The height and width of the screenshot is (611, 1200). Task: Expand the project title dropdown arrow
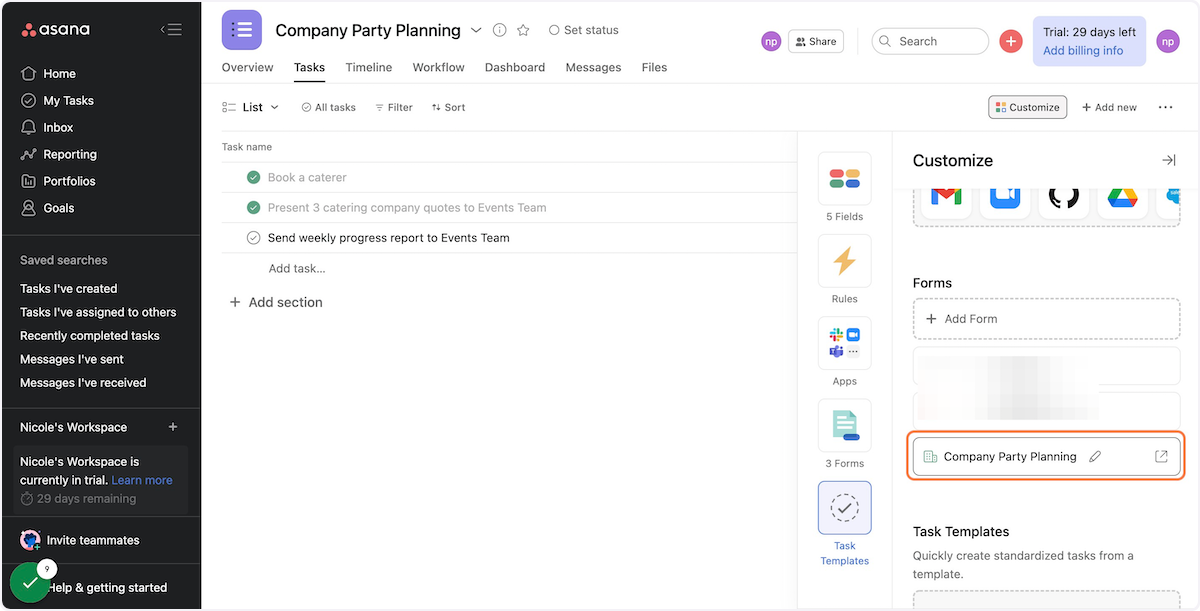click(476, 30)
